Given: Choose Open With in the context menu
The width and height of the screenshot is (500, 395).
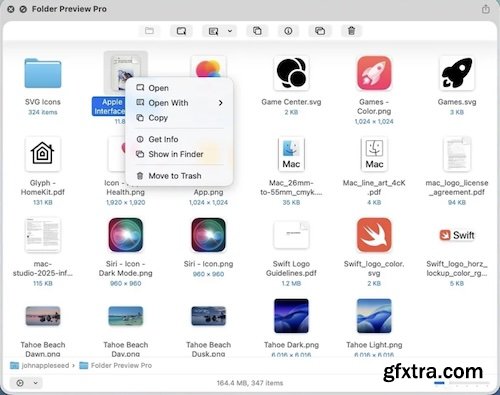Looking at the screenshot, I should tap(180, 103).
